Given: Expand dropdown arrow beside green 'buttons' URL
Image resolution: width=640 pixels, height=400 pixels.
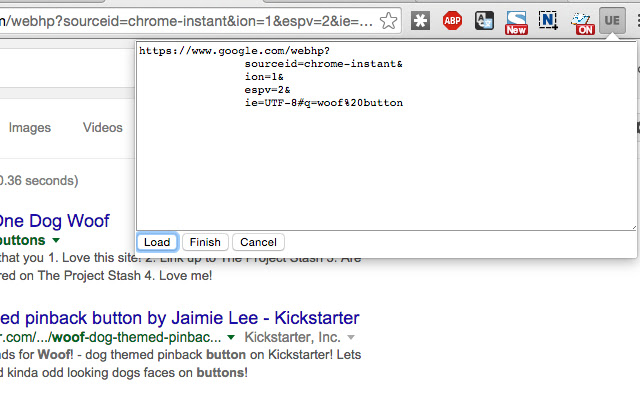Looking at the screenshot, I should click(x=56, y=240).
